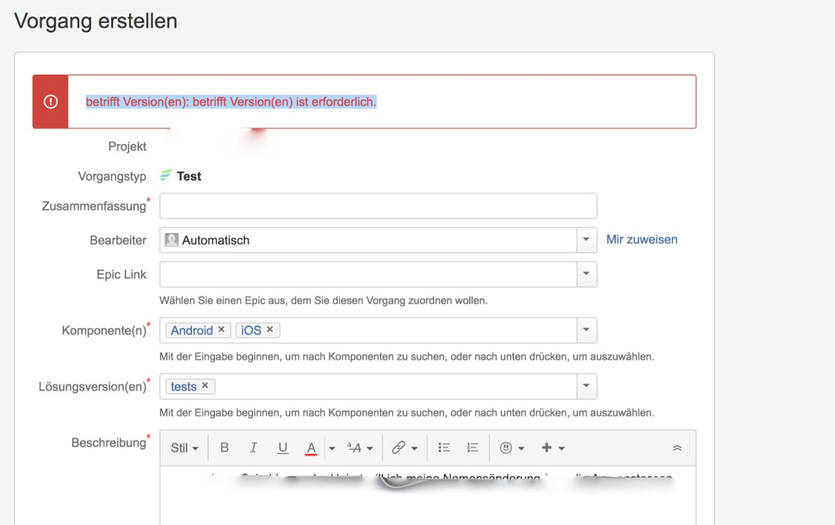The image size is (835, 525).
Task: Open the additional text formatting menu
Action: click(360, 448)
